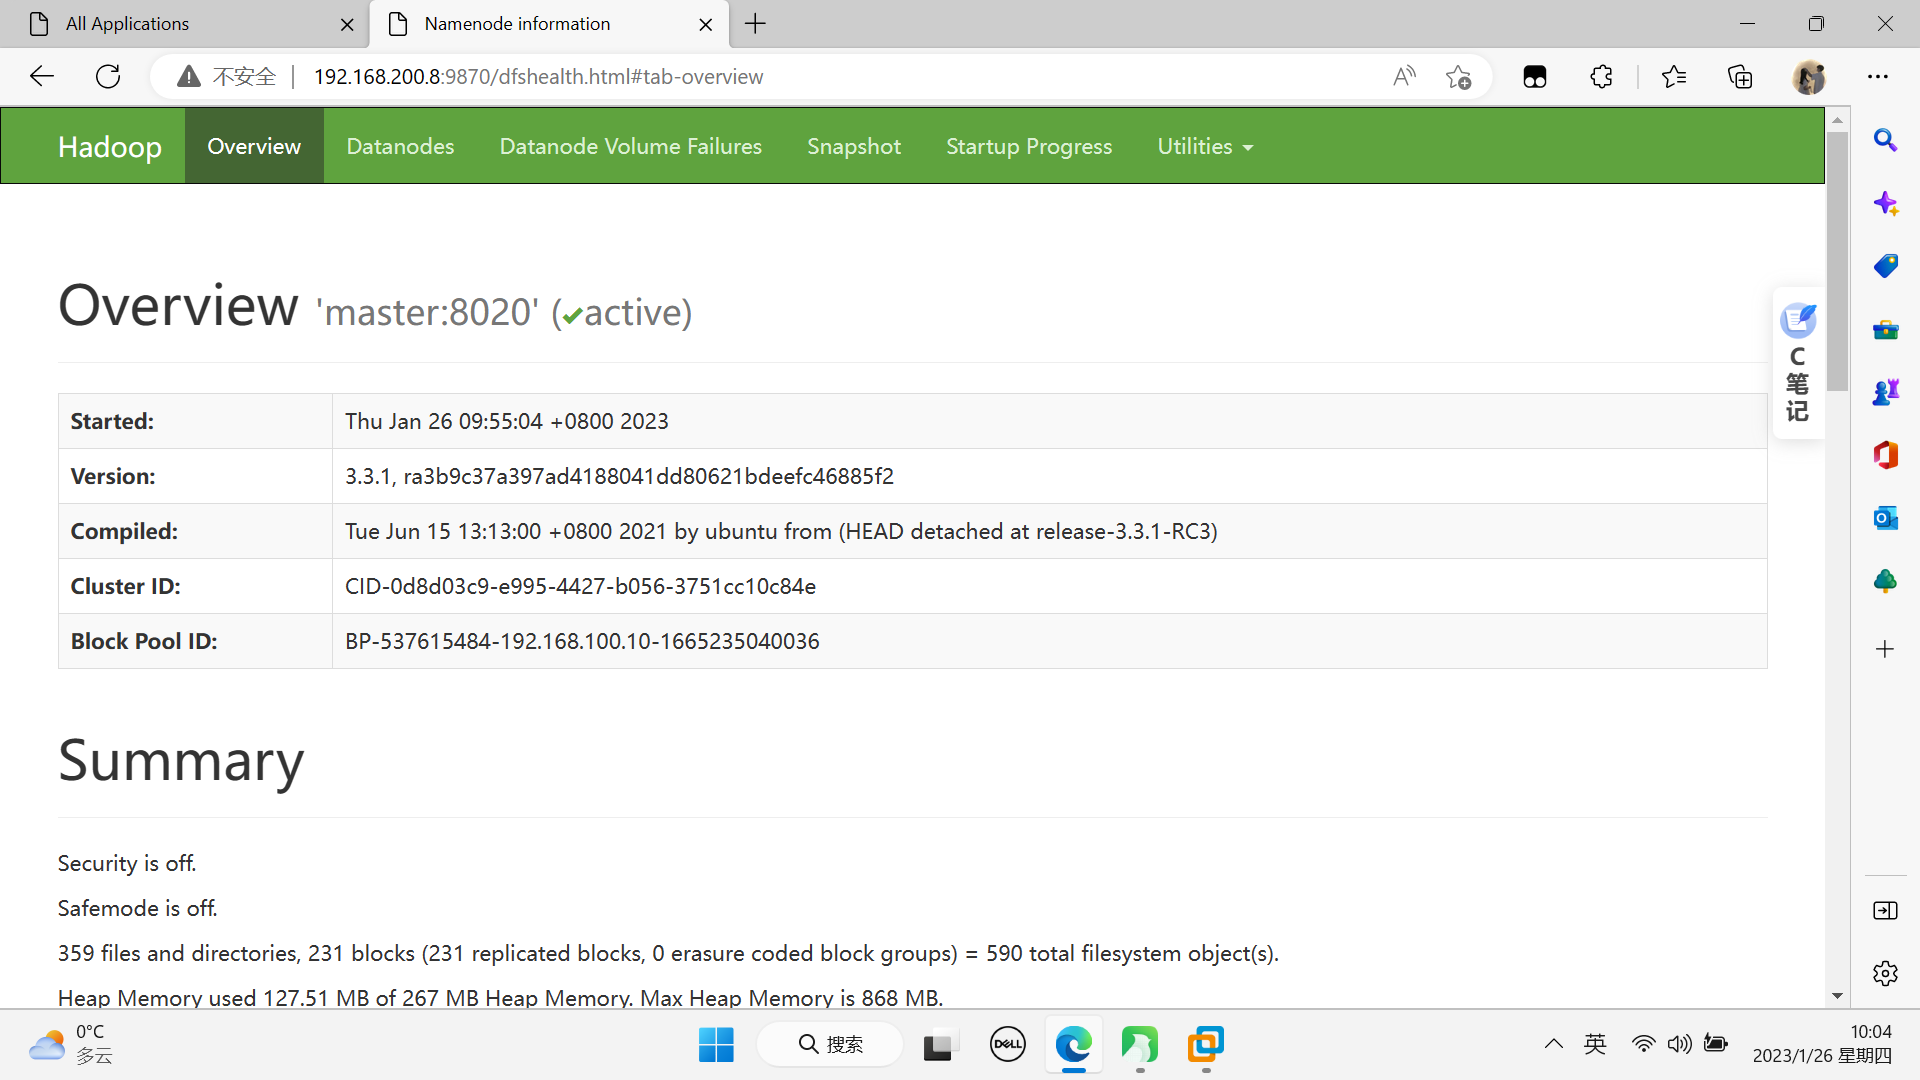Click the page vertical scrollbar down arrow
Viewport: 1920px width, 1080px height.
(1837, 996)
